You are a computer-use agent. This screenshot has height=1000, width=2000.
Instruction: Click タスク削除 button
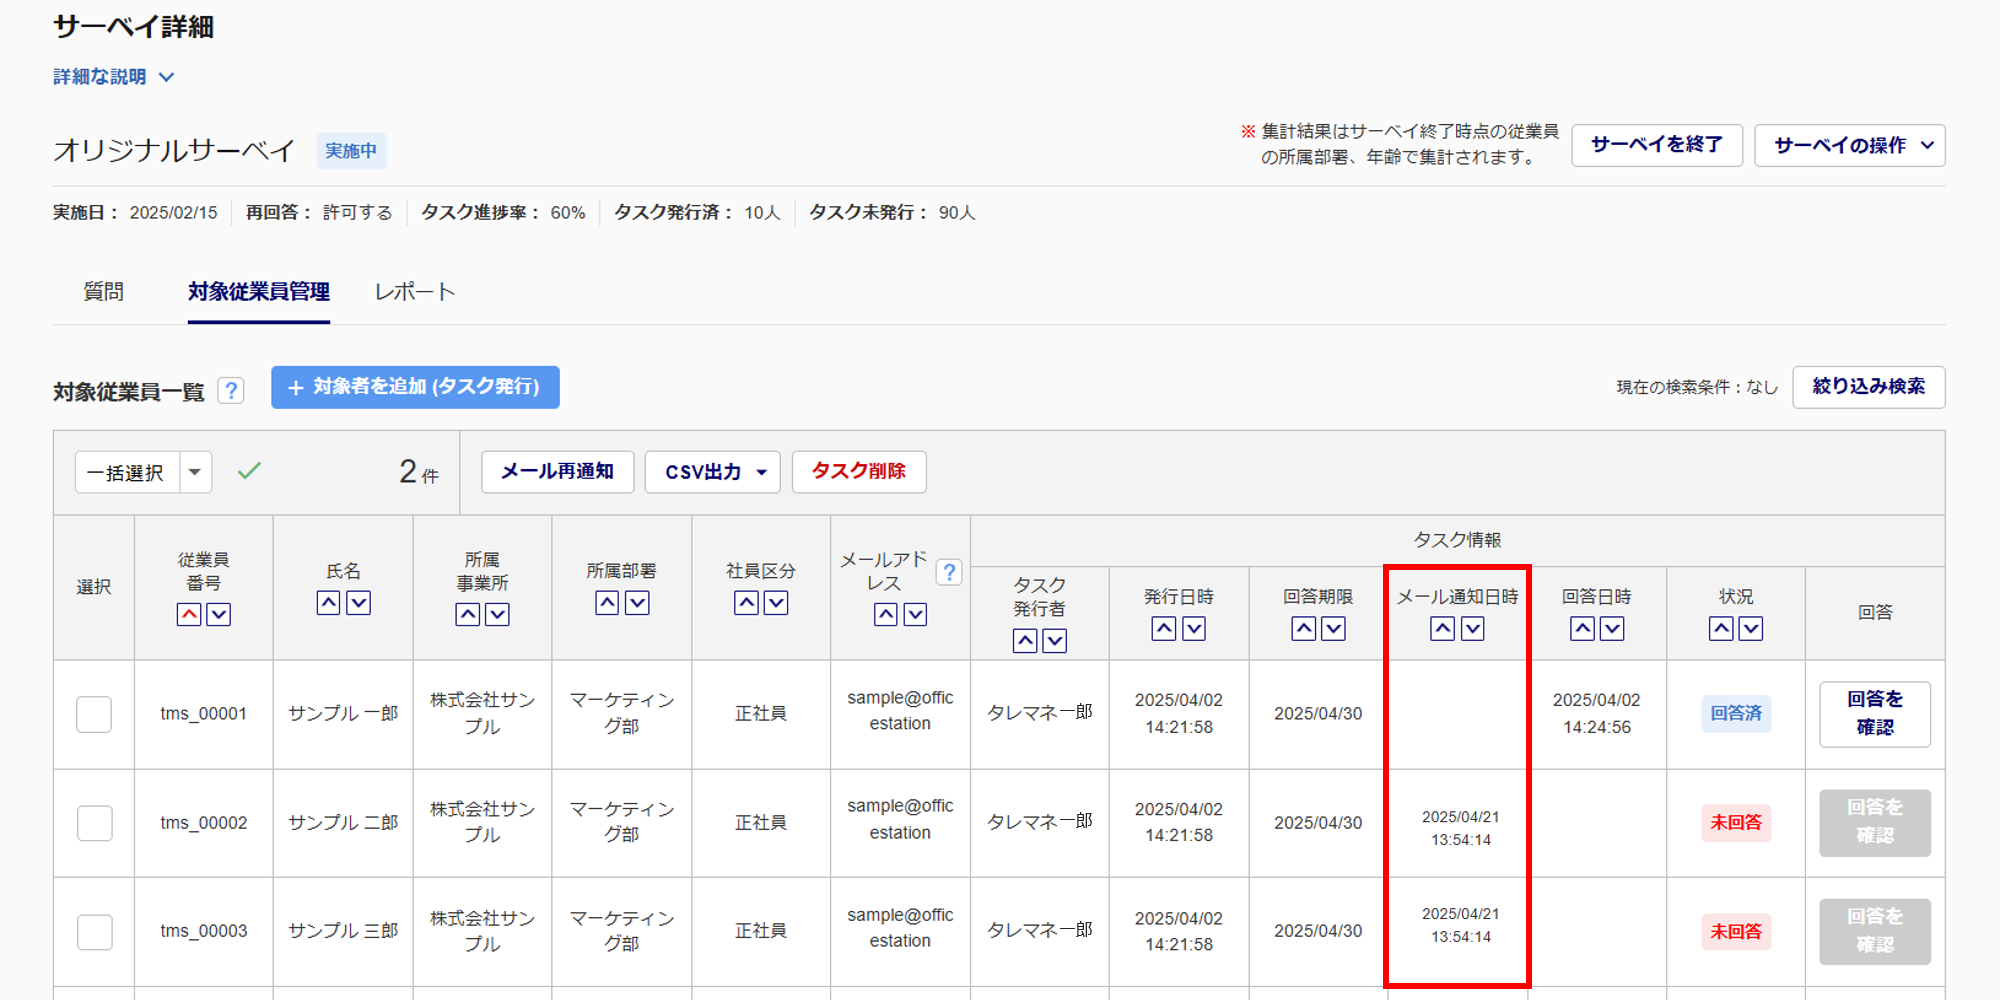(x=859, y=471)
